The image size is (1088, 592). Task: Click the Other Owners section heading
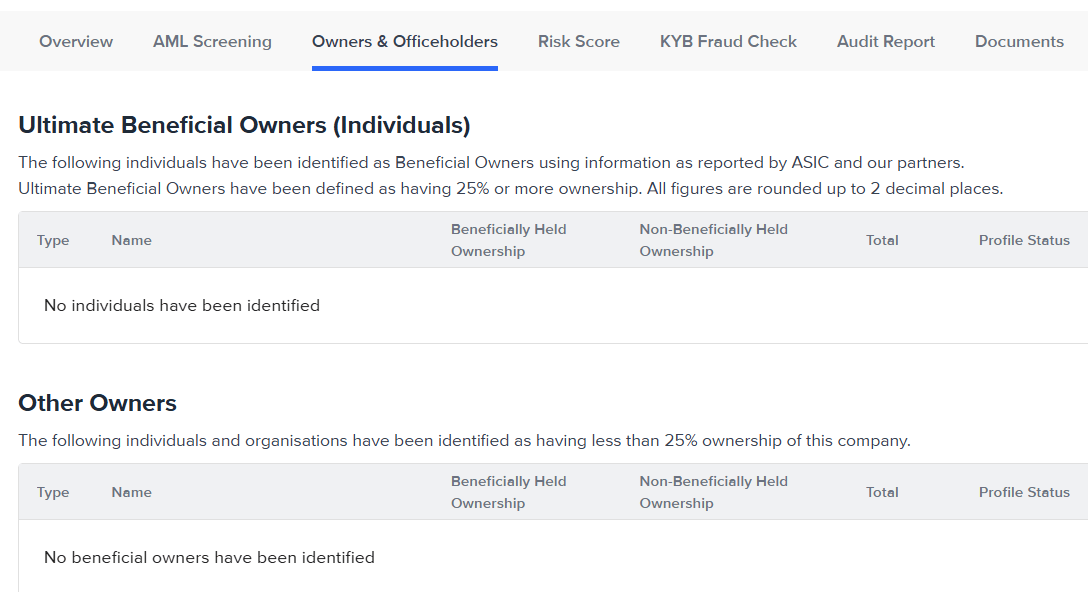coord(98,403)
